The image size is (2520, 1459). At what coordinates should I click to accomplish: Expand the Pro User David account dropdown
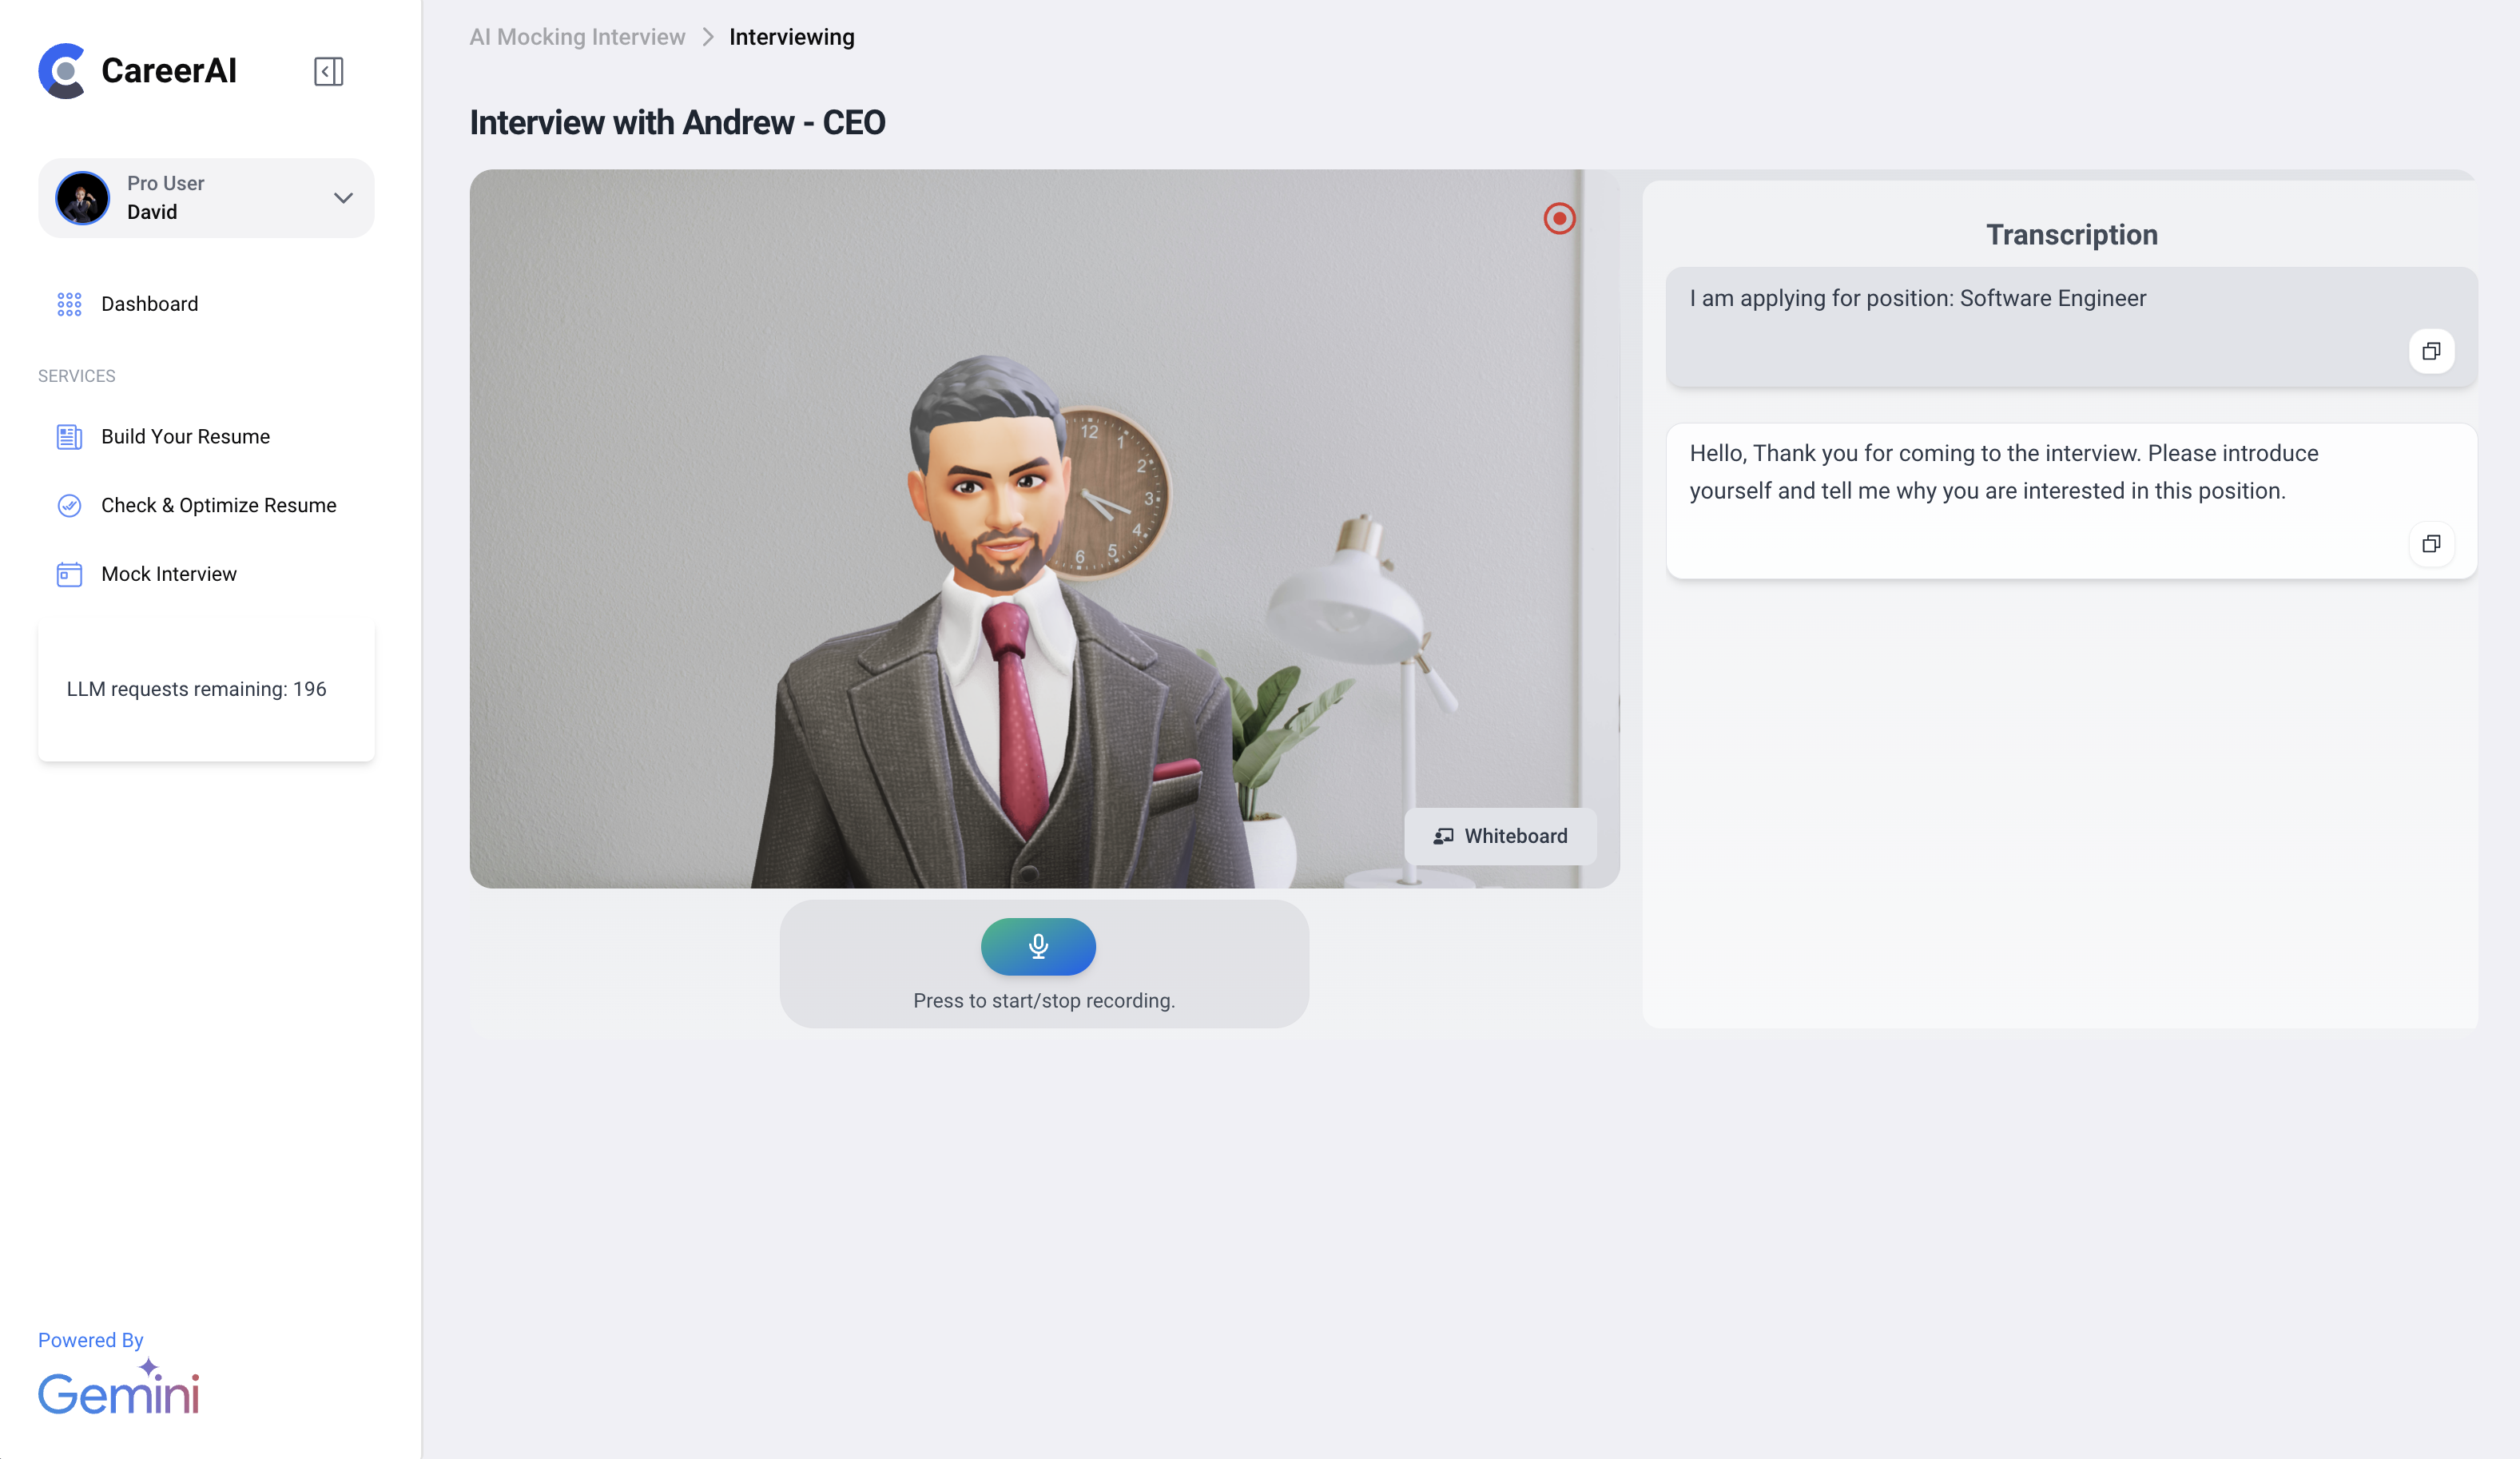click(343, 198)
